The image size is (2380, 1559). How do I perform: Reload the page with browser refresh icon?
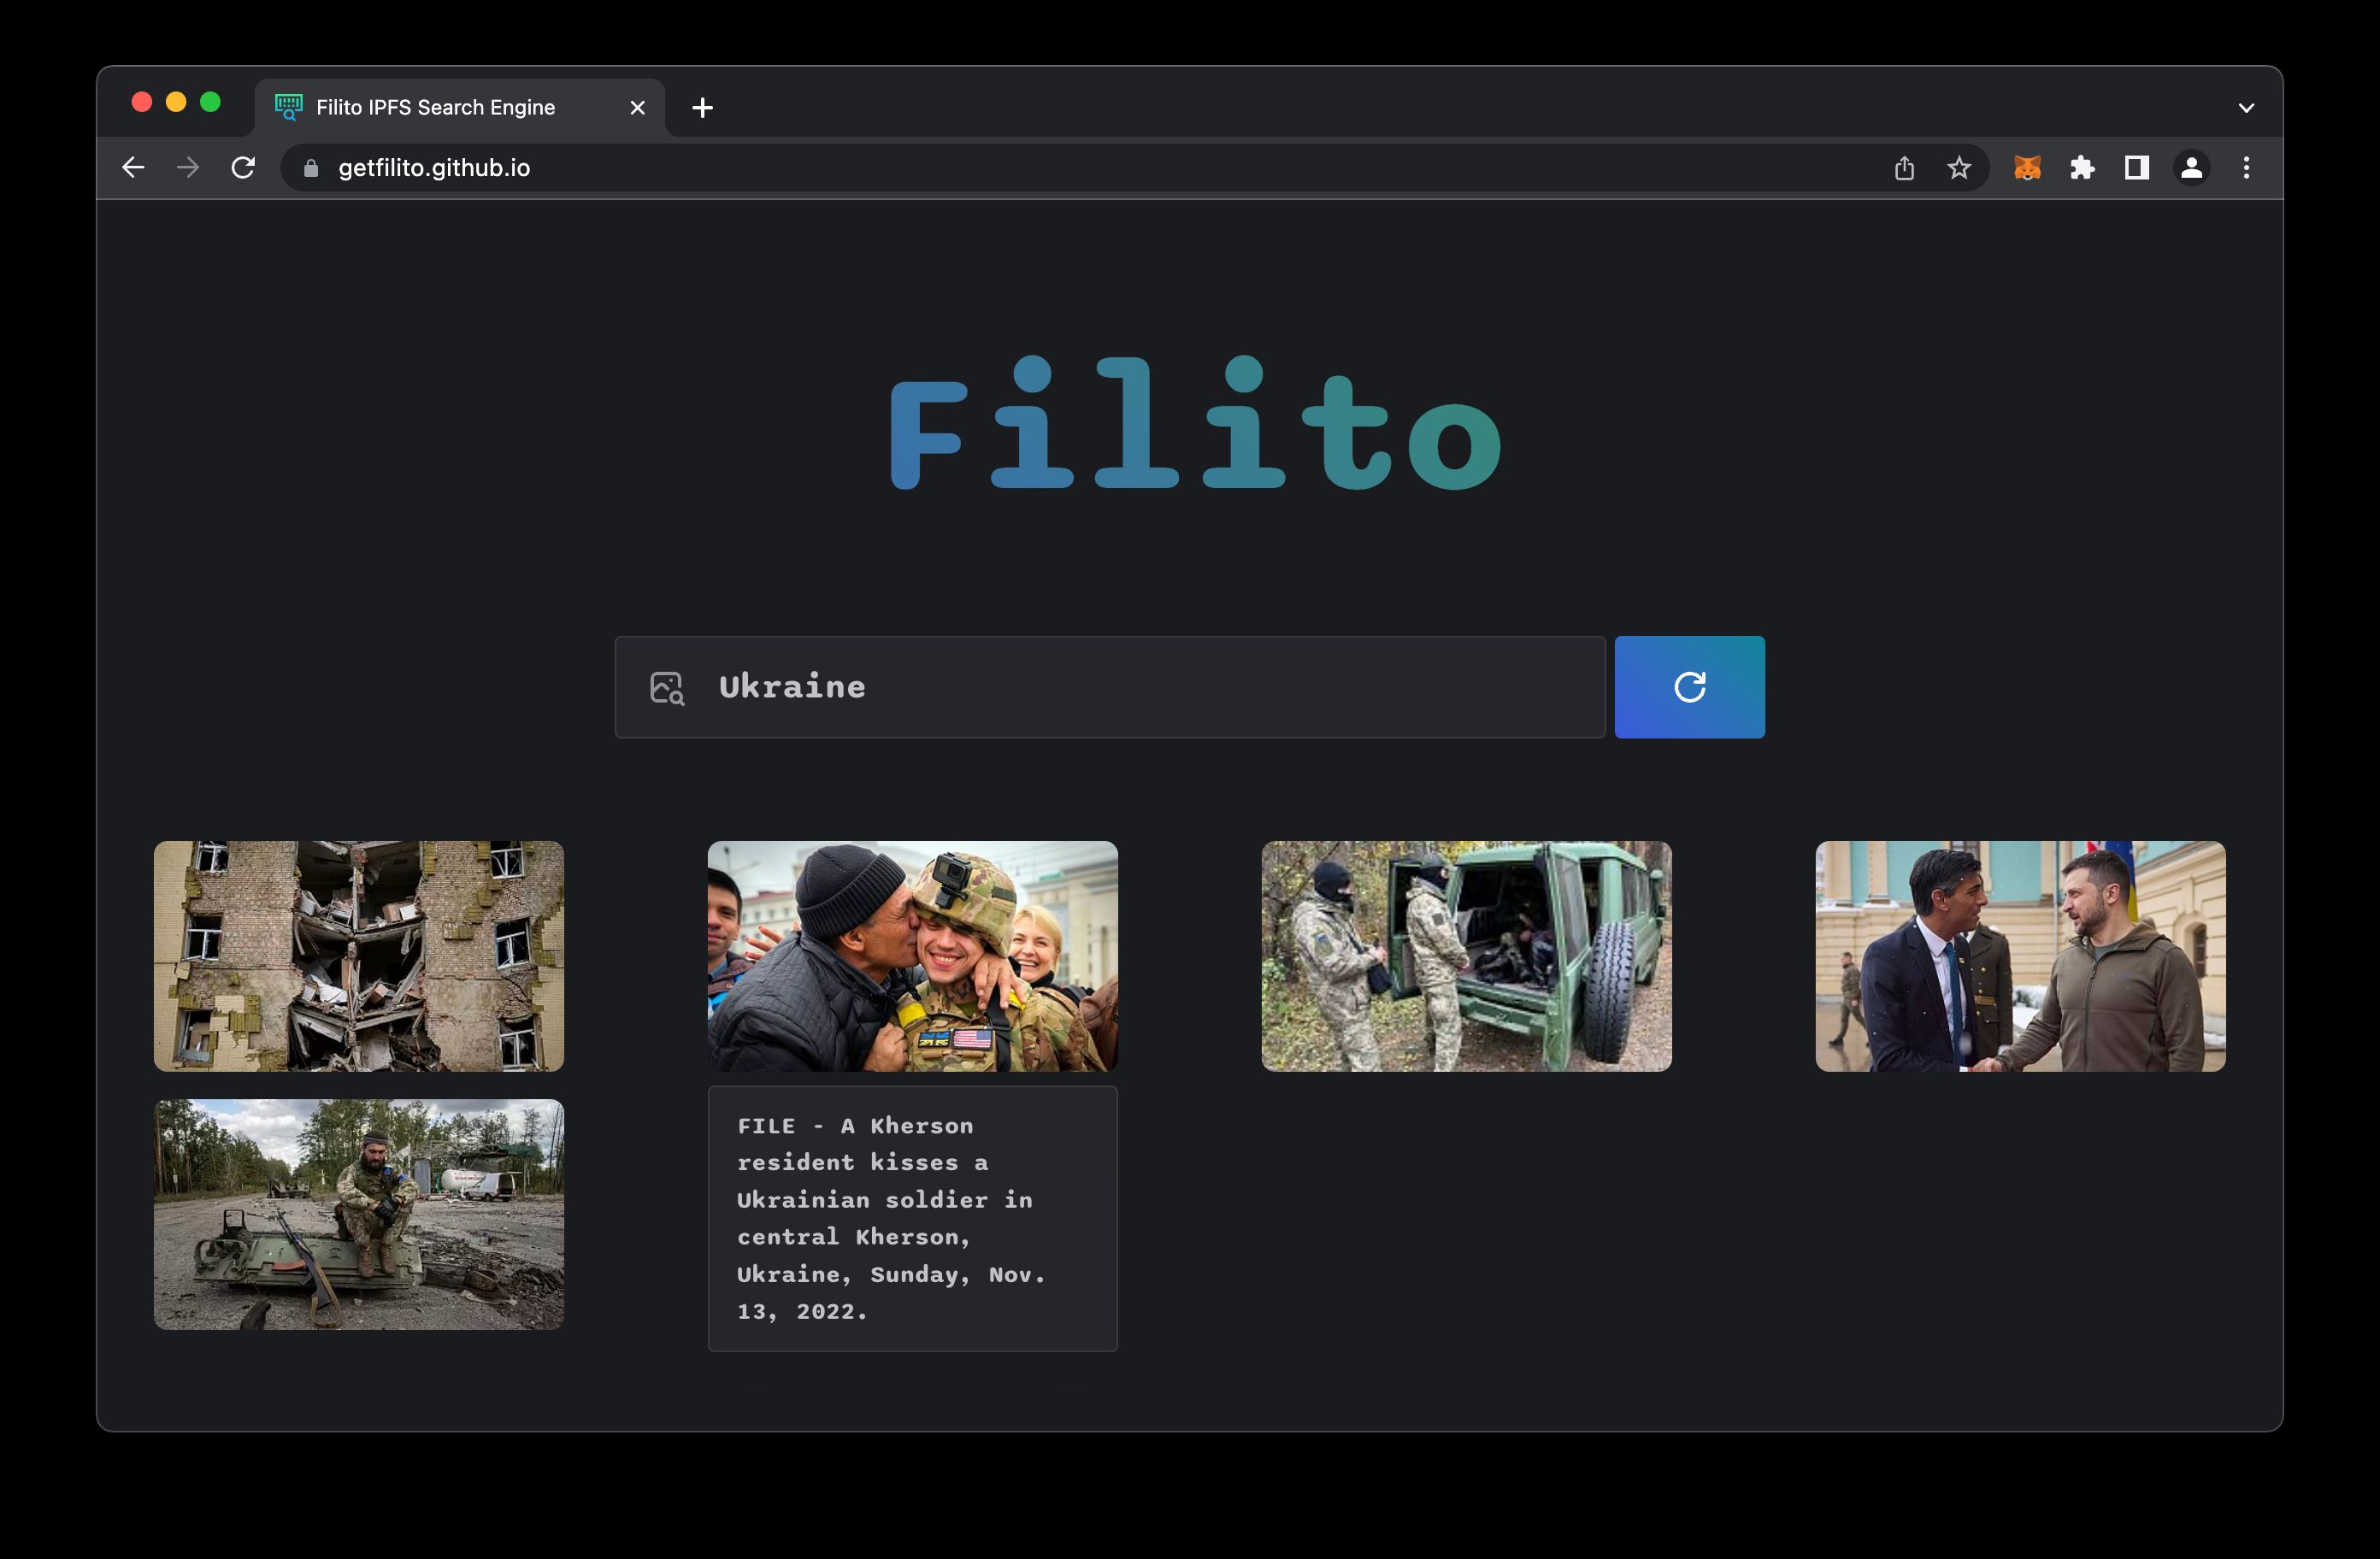click(243, 168)
